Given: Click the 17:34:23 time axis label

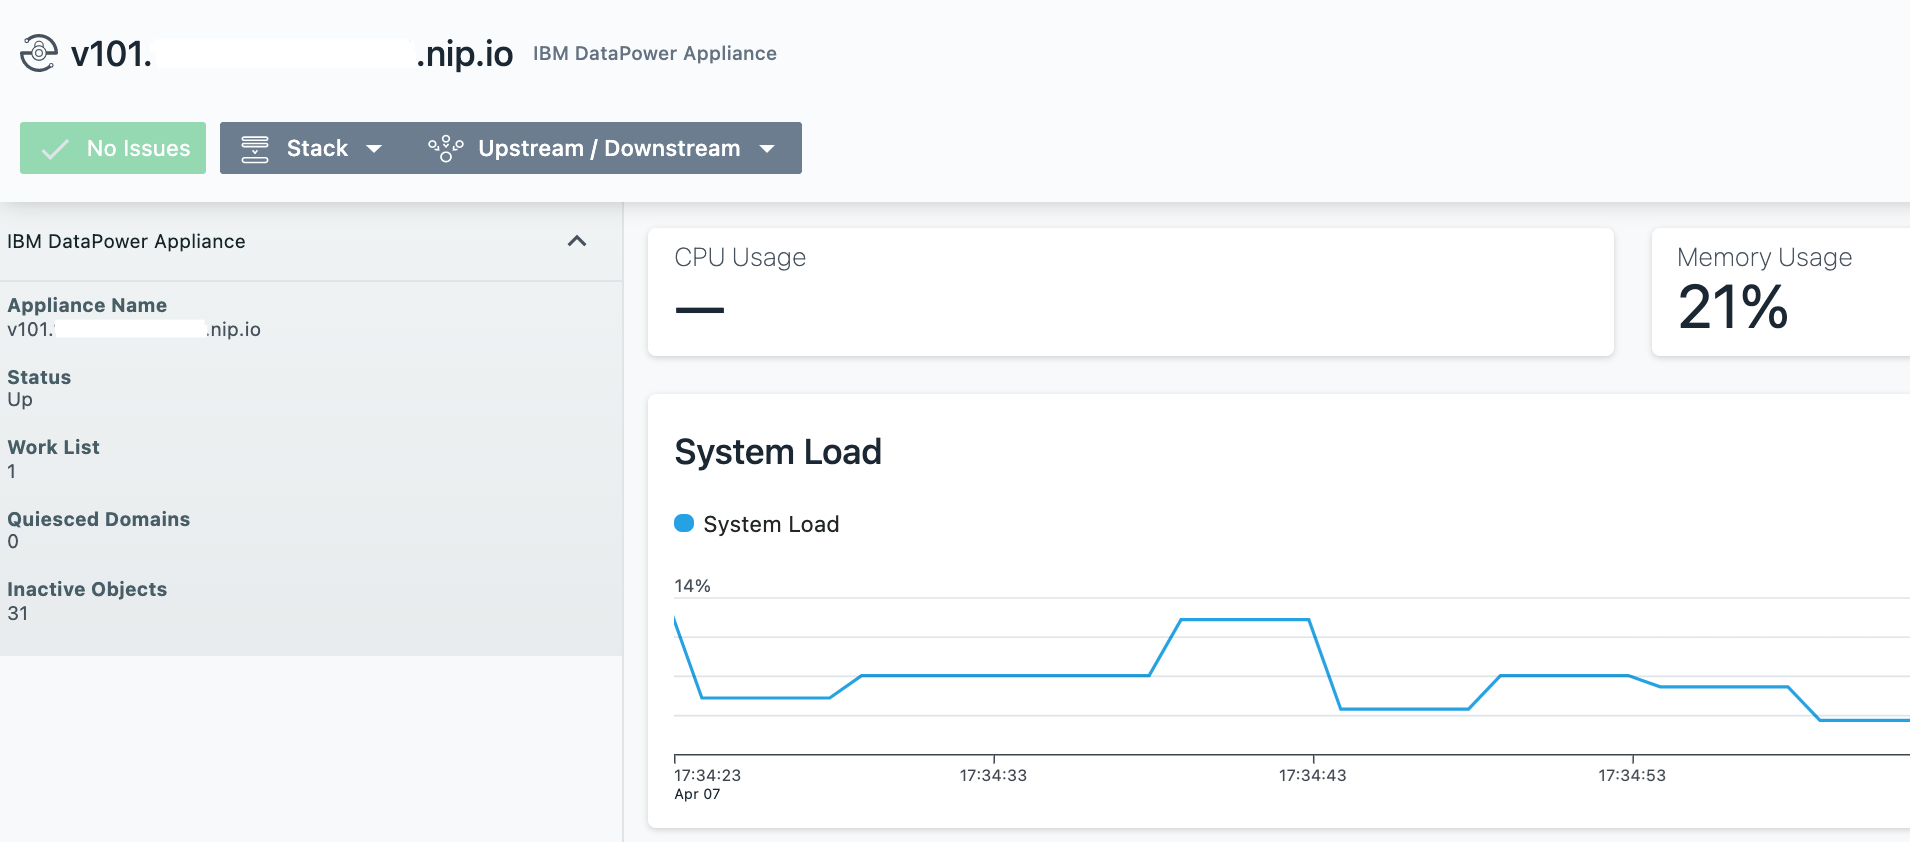Looking at the screenshot, I should pos(707,775).
